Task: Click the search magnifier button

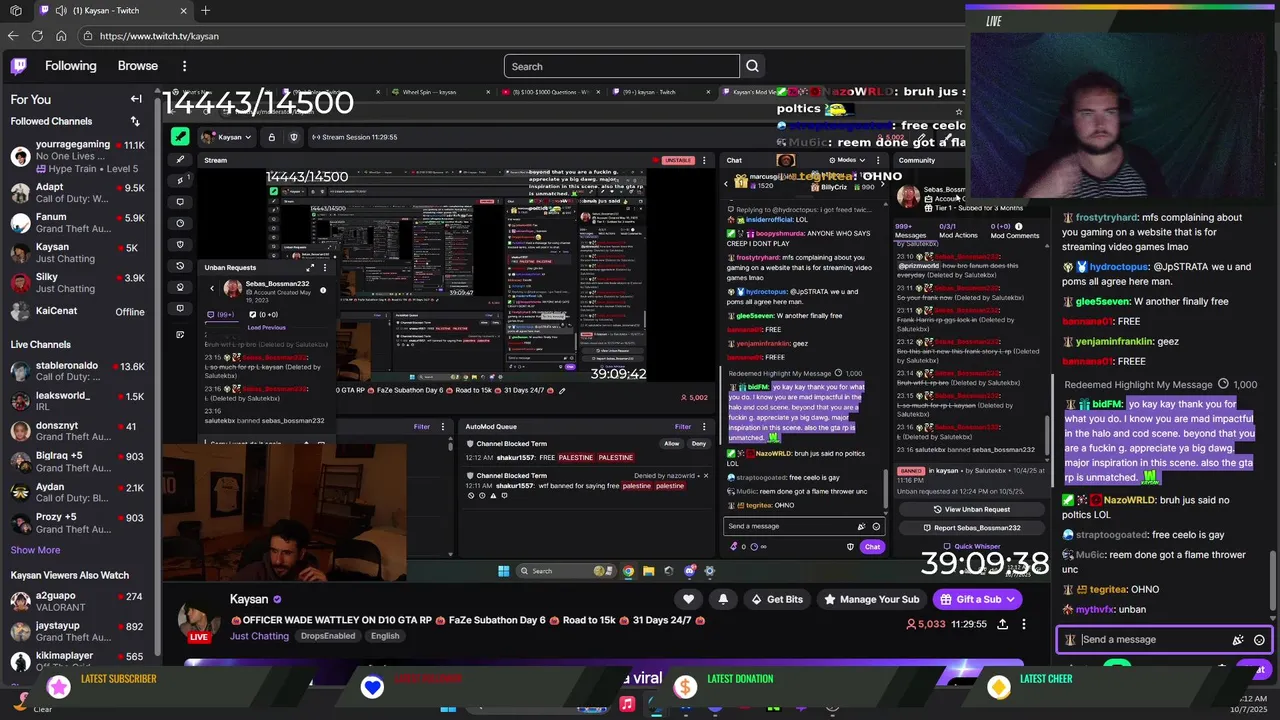Action: [x=753, y=66]
